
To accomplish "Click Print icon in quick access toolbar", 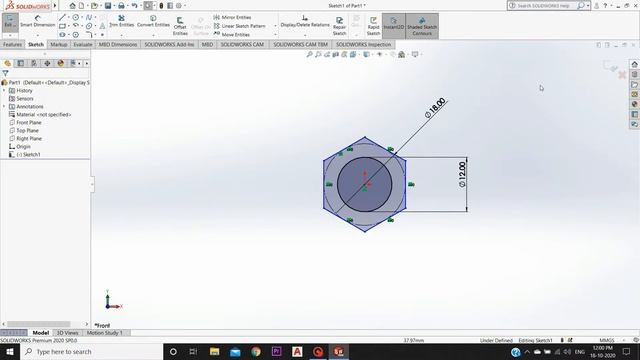I will point(121,6).
